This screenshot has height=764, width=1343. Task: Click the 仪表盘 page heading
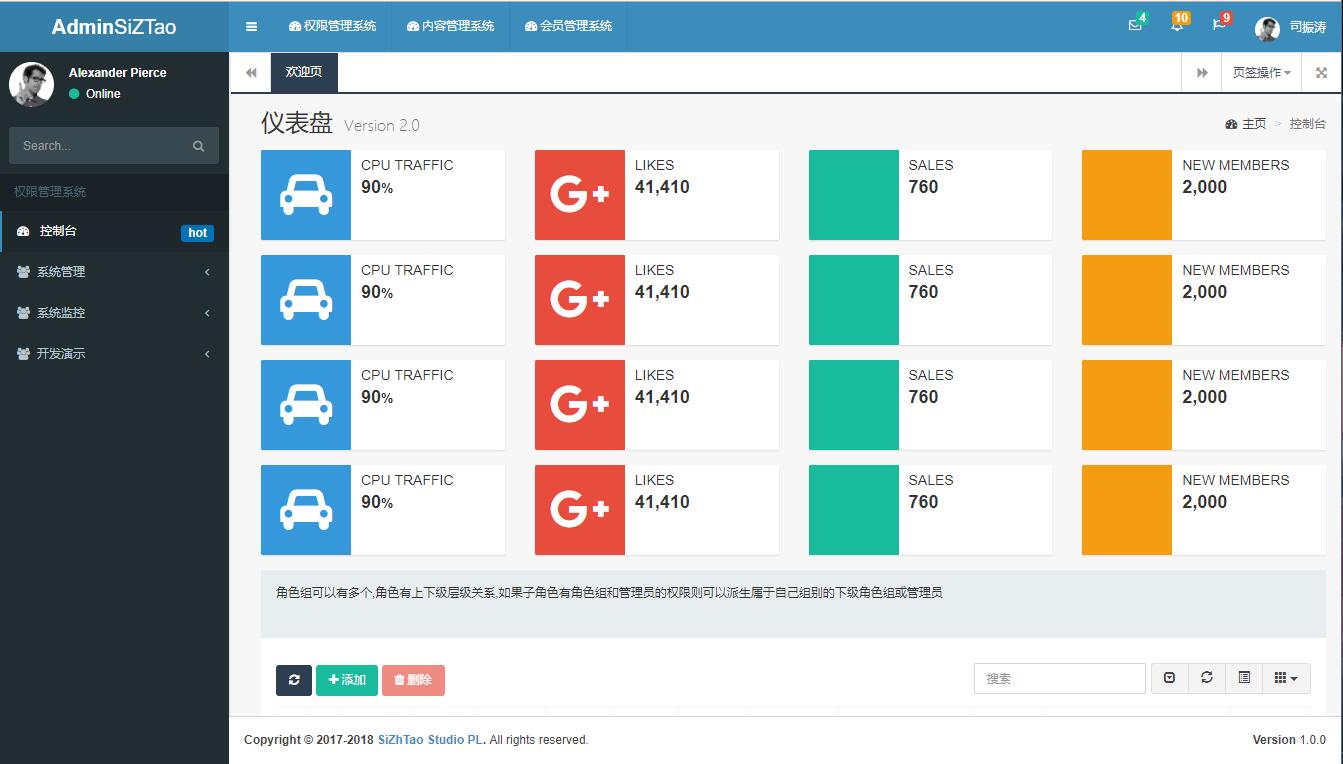pyautogui.click(x=296, y=123)
